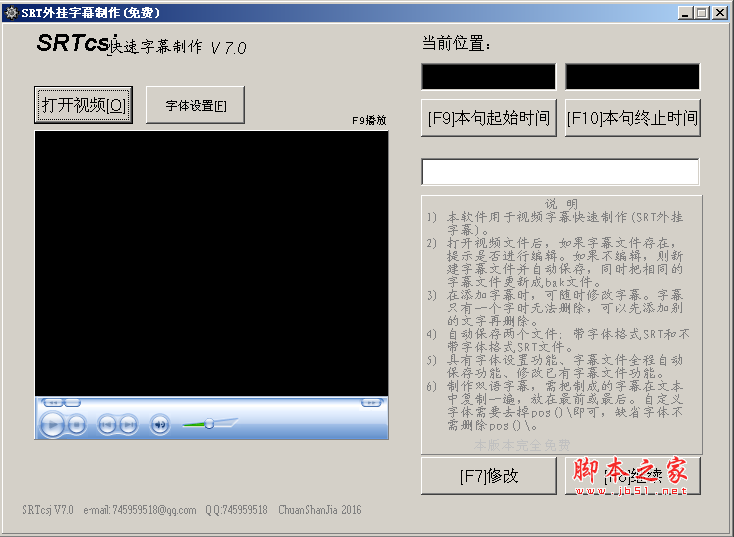Click the F9播放 label
The height and width of the screenshot is (537, 734).
(369, 120)
